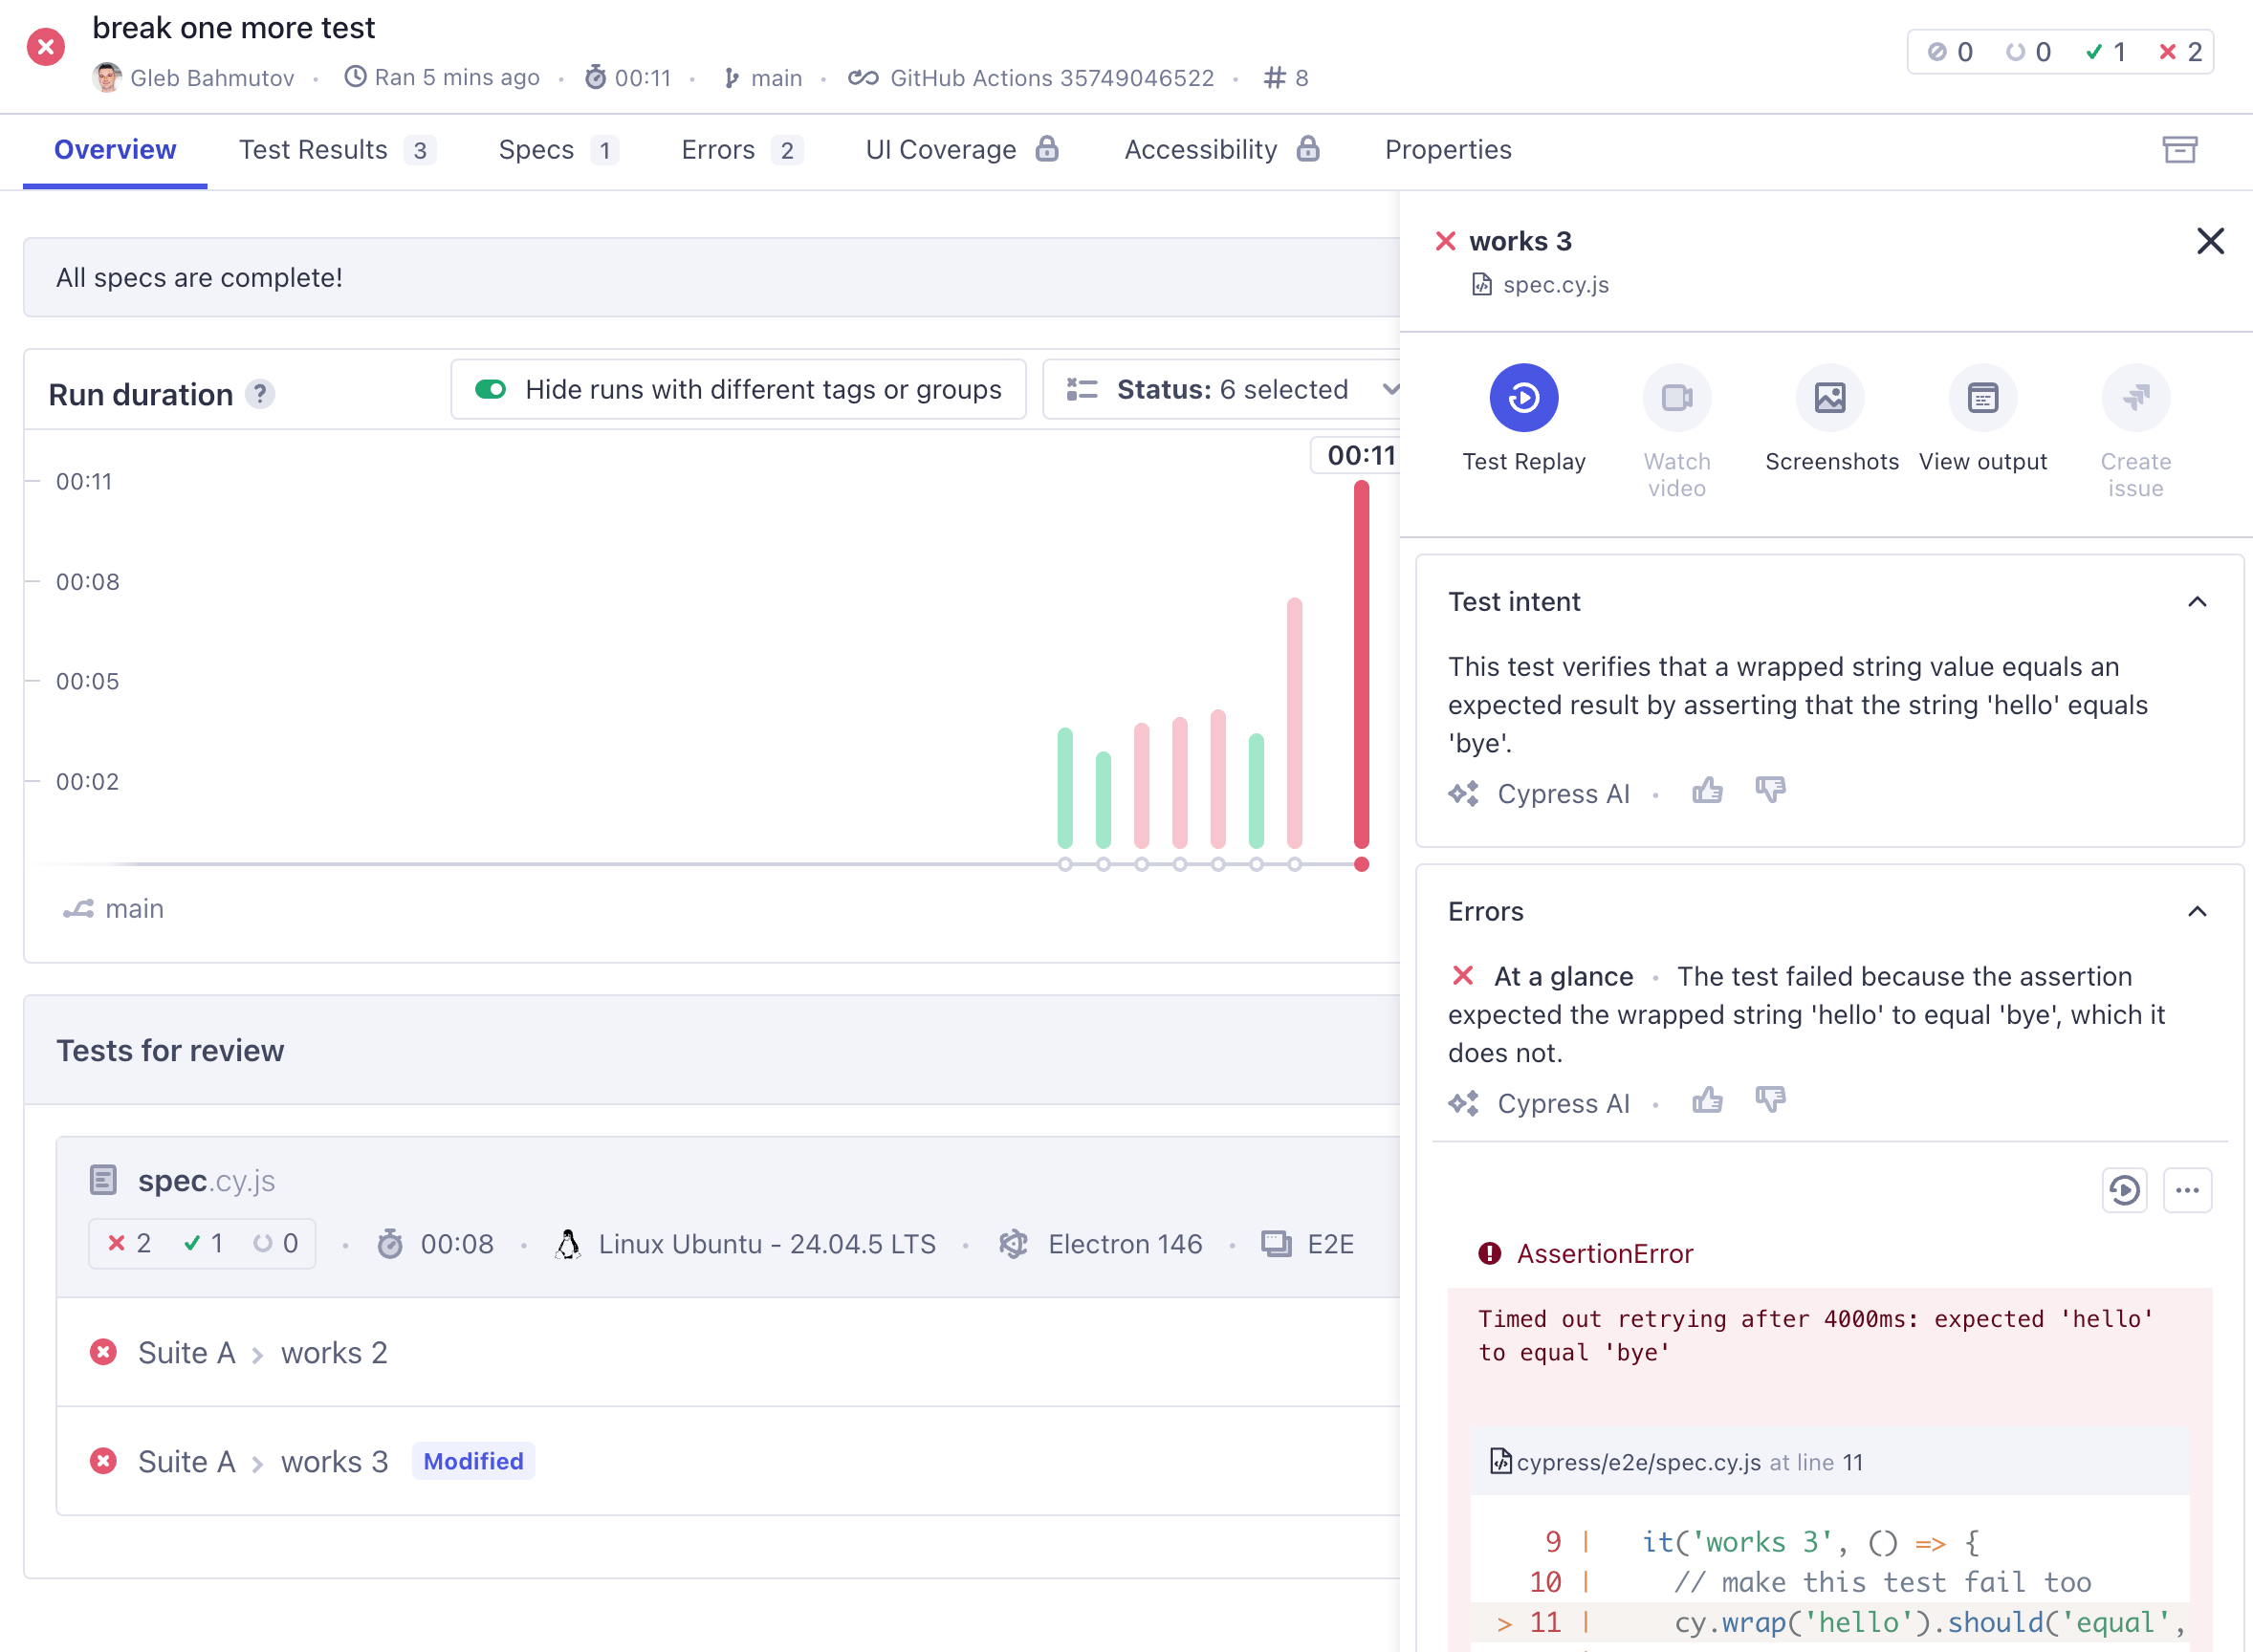Open the Accessibility tab
Screen dimensions: 2253x1652
[1222, 150]
